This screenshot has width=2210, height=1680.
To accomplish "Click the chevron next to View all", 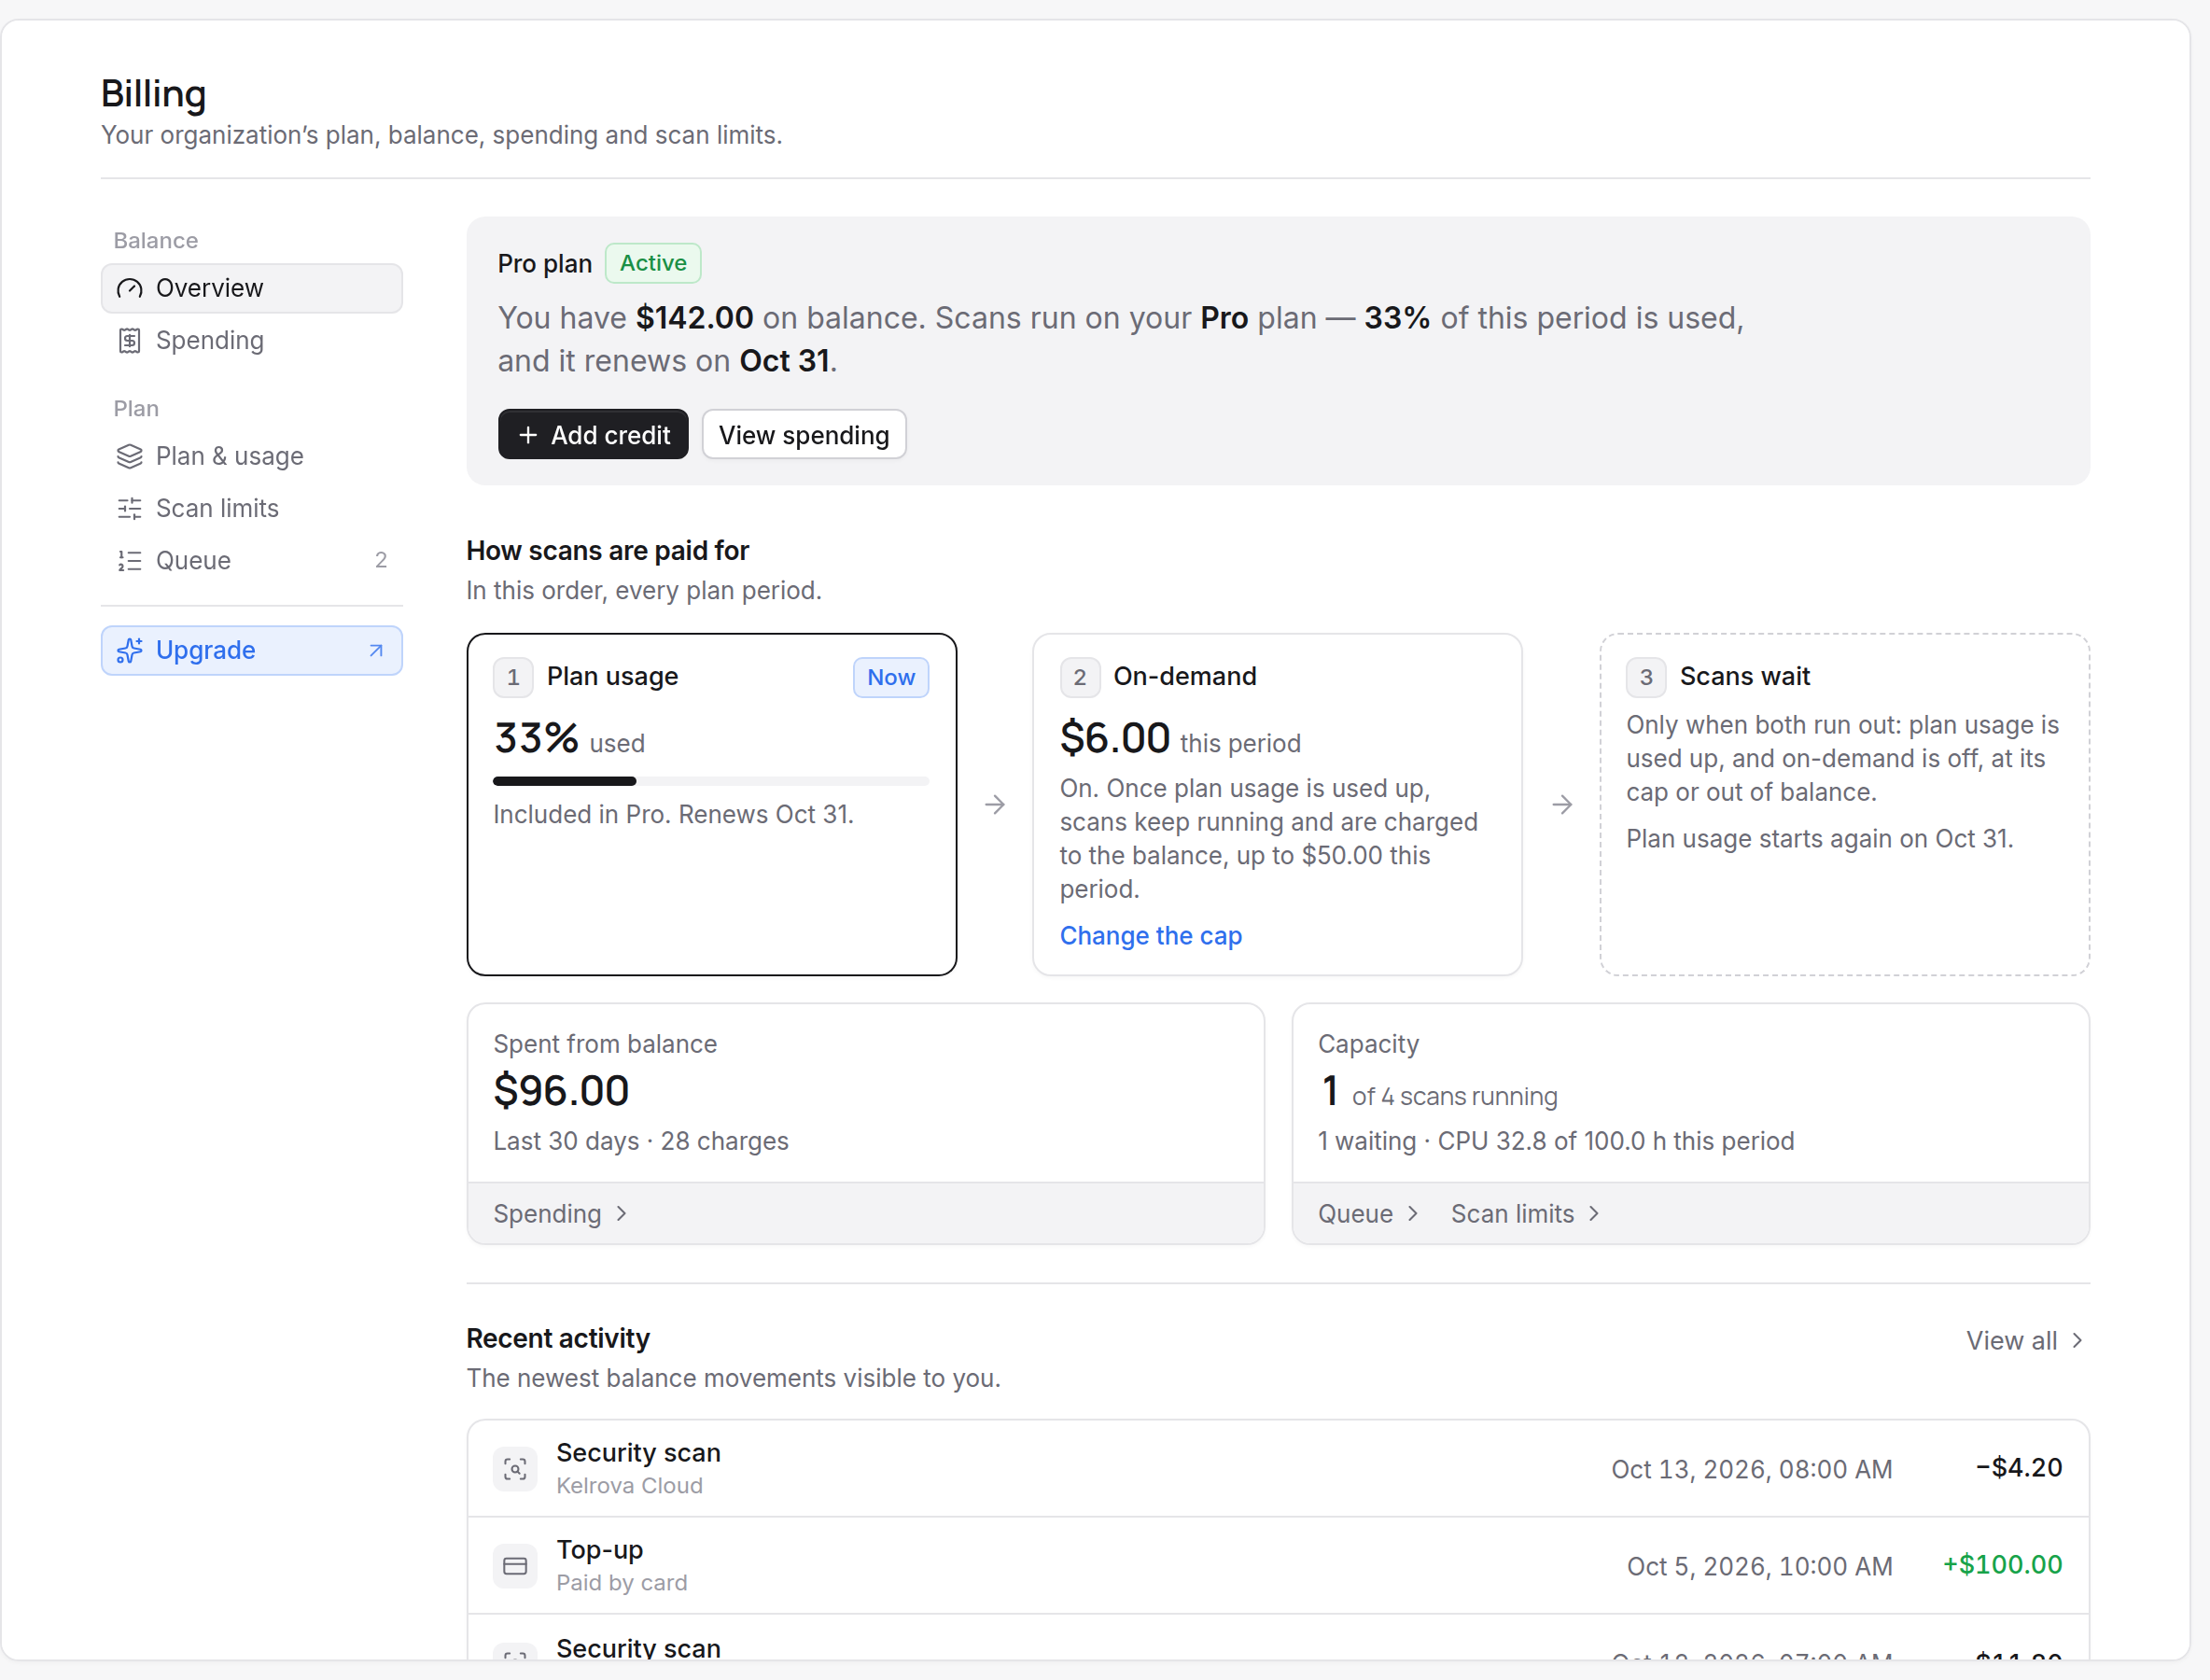I will pos(2077,1340).
